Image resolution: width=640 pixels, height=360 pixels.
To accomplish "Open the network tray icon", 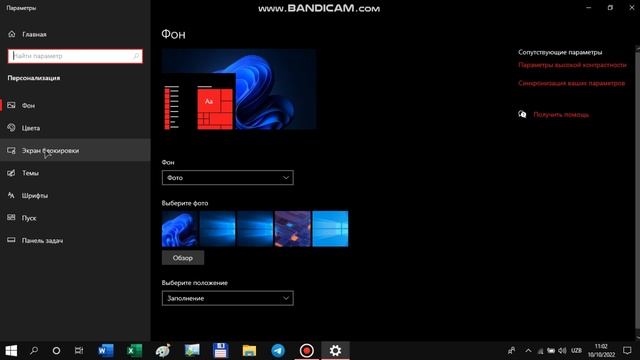I will tap(540, 351).
